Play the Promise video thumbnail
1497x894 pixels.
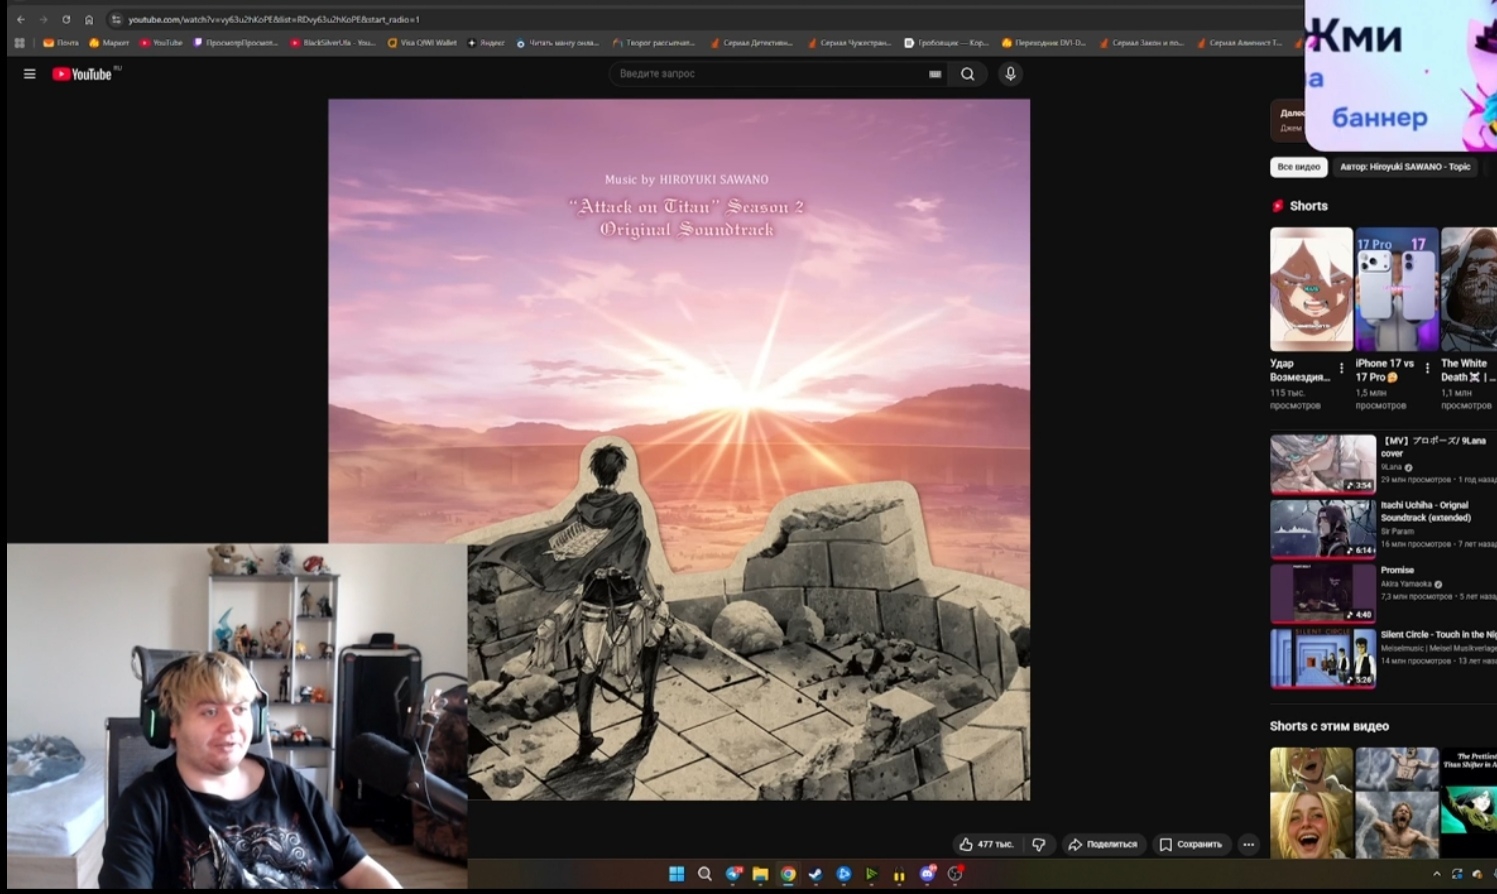[x=1323, y=594]
